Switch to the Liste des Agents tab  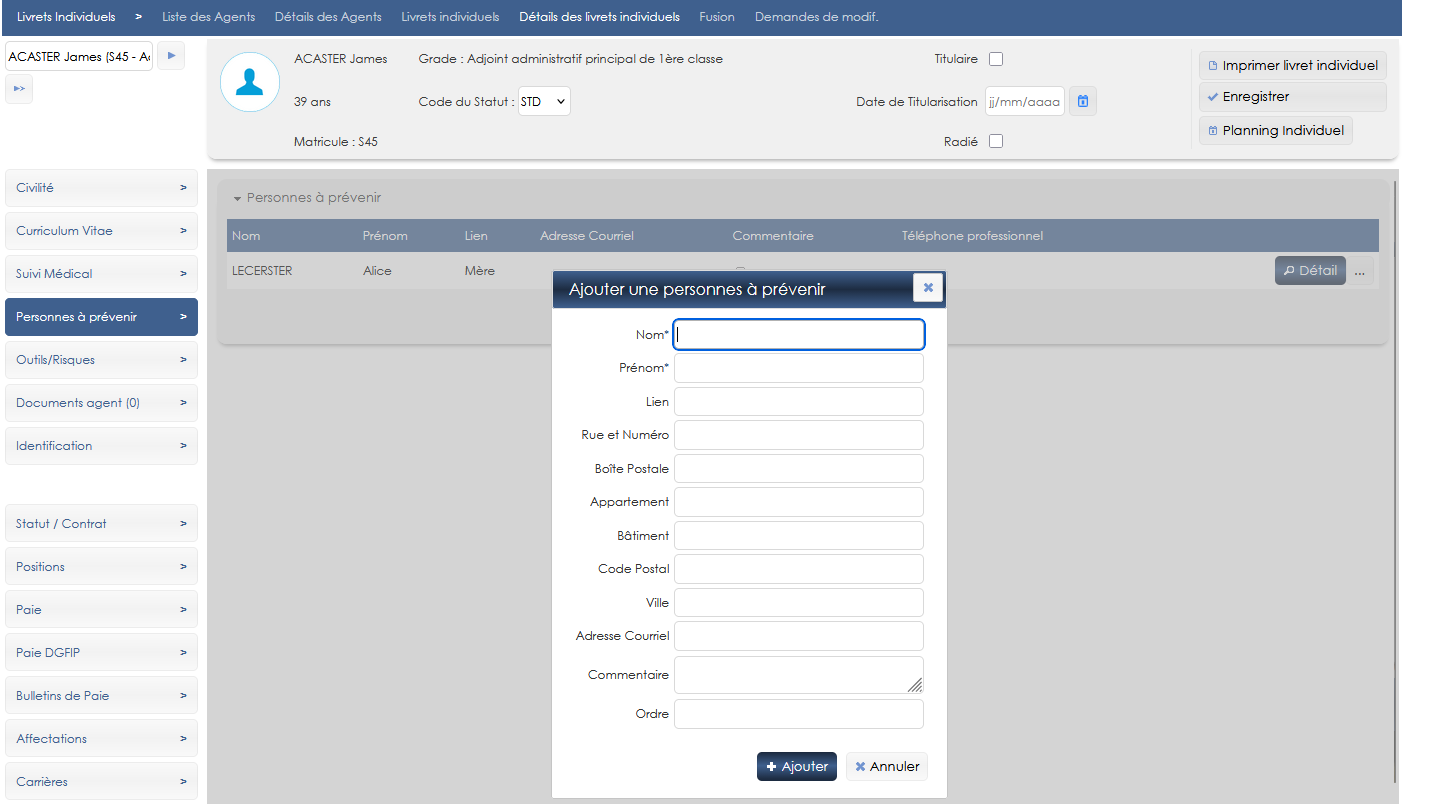(x=208, y=17)
